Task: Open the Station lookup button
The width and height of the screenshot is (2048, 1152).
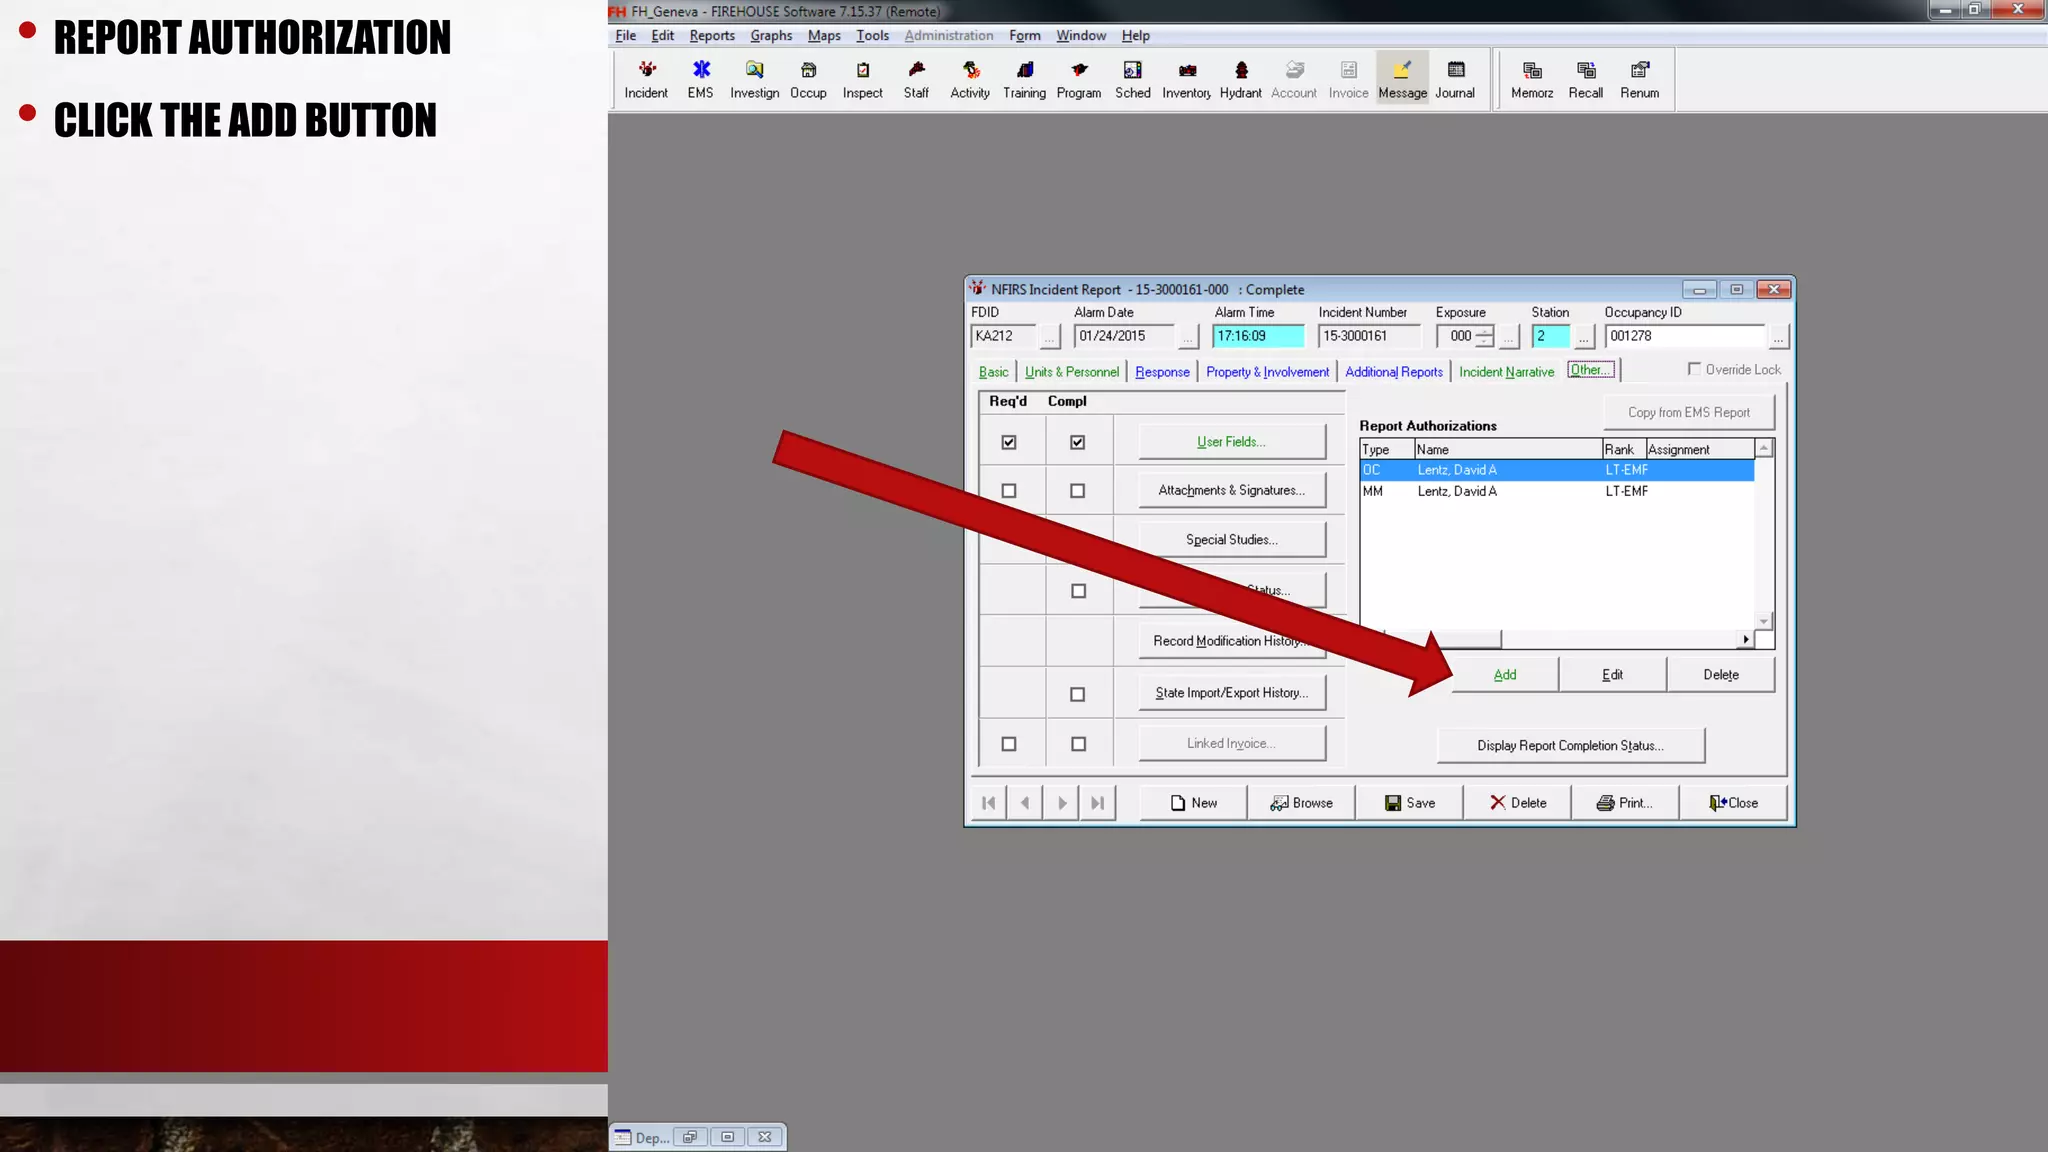Action: [x=1583, y=337]
